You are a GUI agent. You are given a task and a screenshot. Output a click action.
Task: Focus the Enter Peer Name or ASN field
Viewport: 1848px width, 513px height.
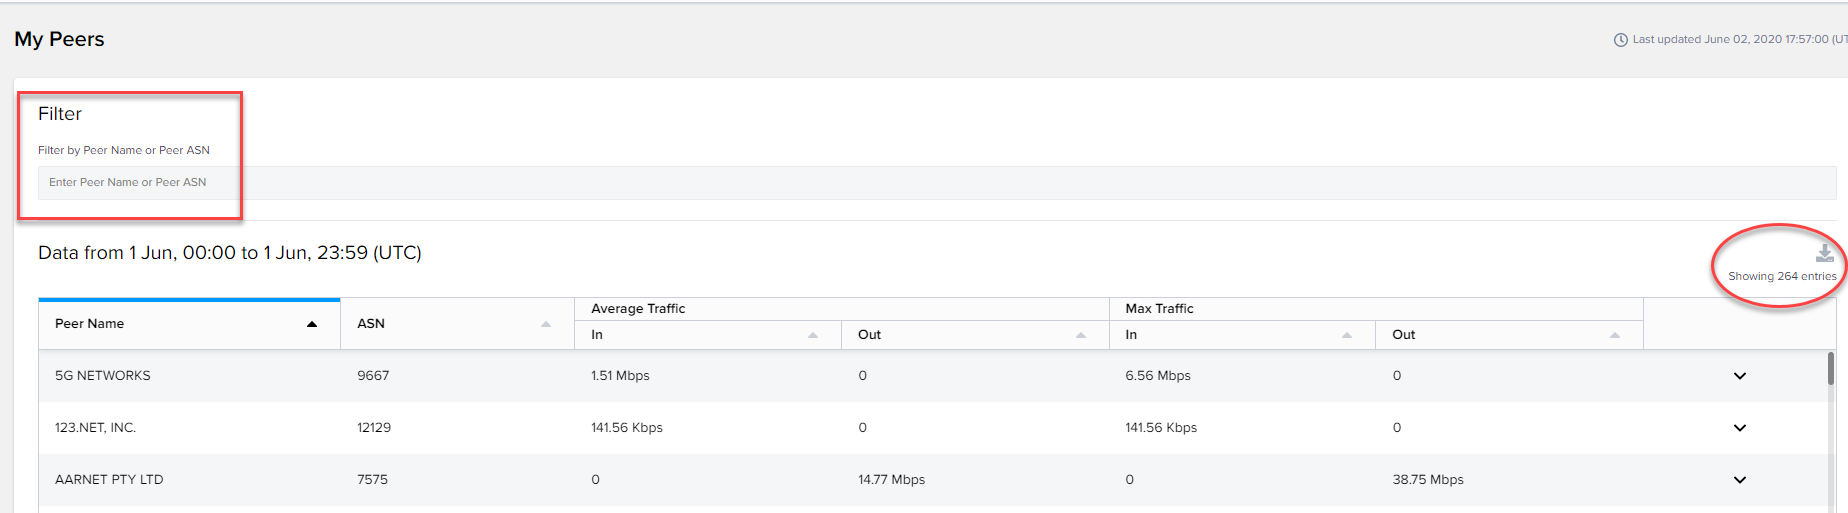click(937, 183)
